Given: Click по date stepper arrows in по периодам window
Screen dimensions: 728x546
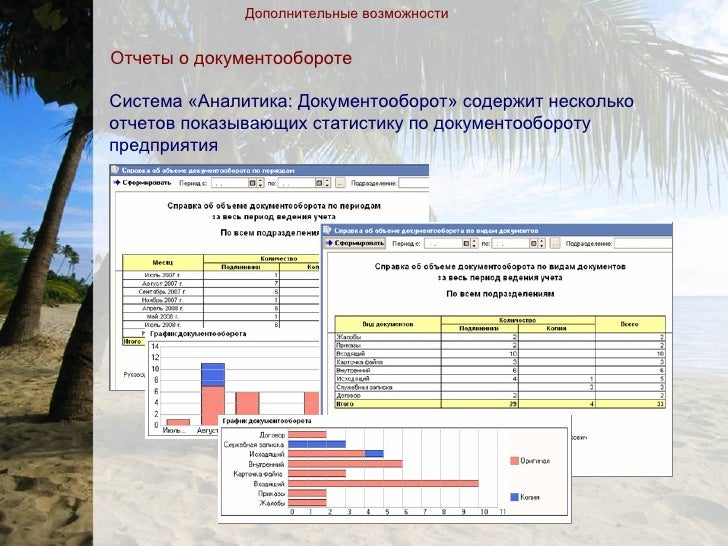Looking at the screenshot, I should (x=327, y=183).
